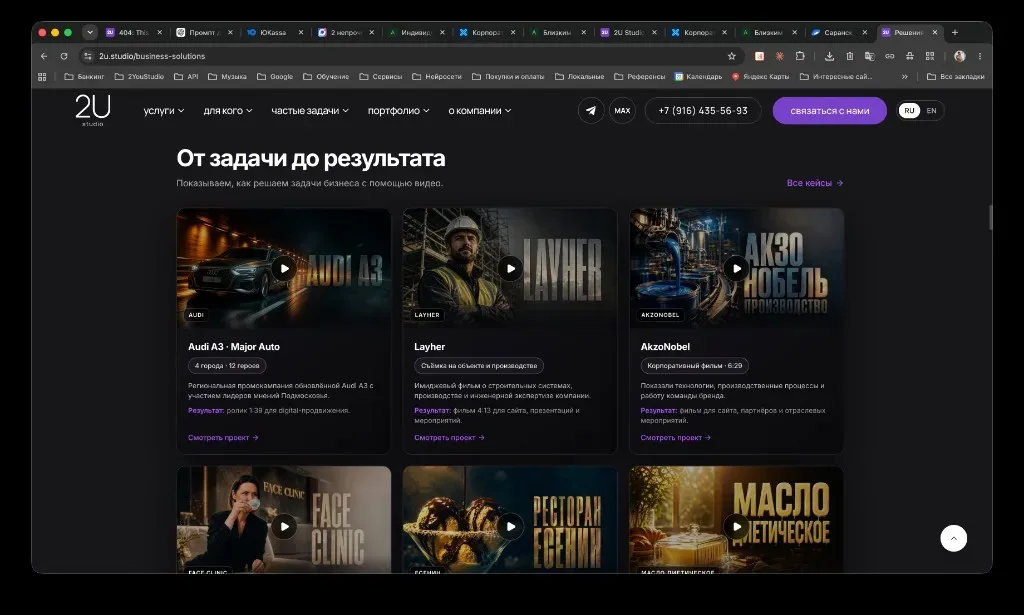The width and height of the screenshot is (1024, 615).
Task: Open Смотреть проект for AkzoNobel
Action: coord(675,437)
